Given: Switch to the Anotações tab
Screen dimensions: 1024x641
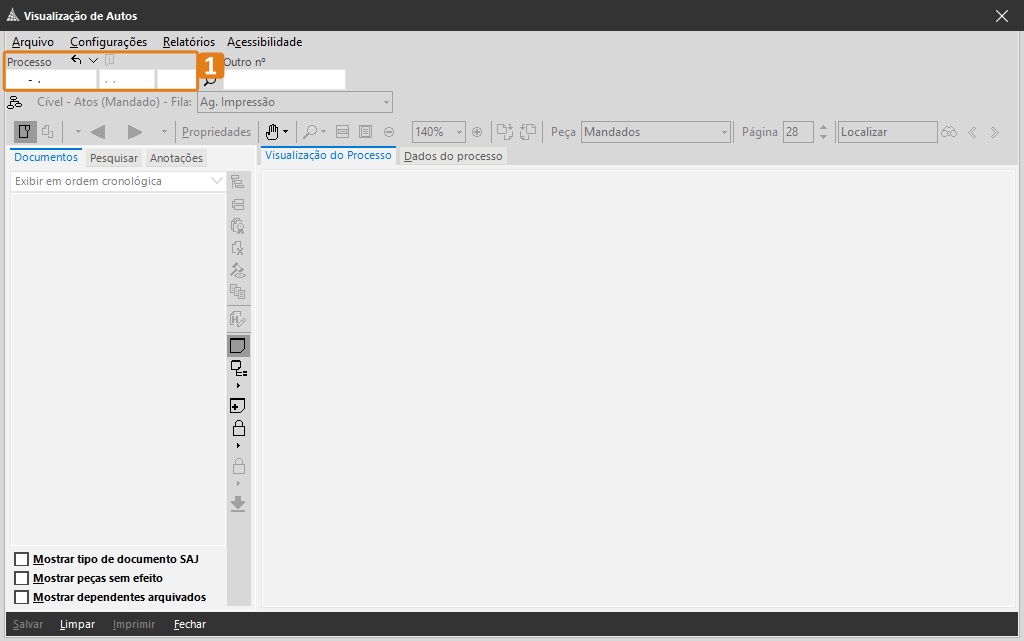Looking at the screenshot, I should coord(176,158).
